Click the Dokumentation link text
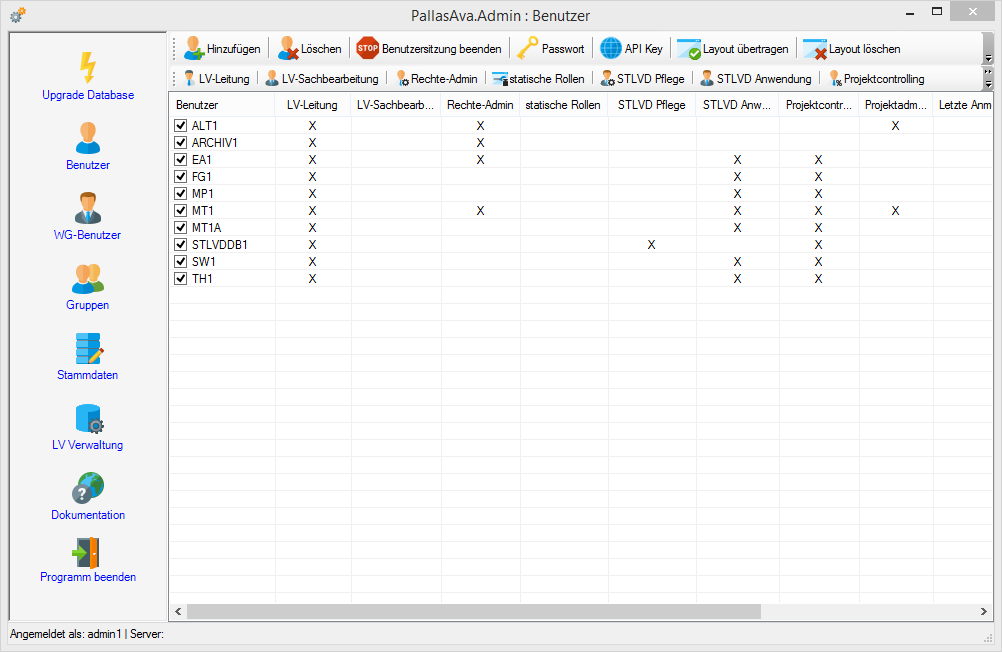The width and height of the screenshot is (1002, 652). [x=88, y=515]
